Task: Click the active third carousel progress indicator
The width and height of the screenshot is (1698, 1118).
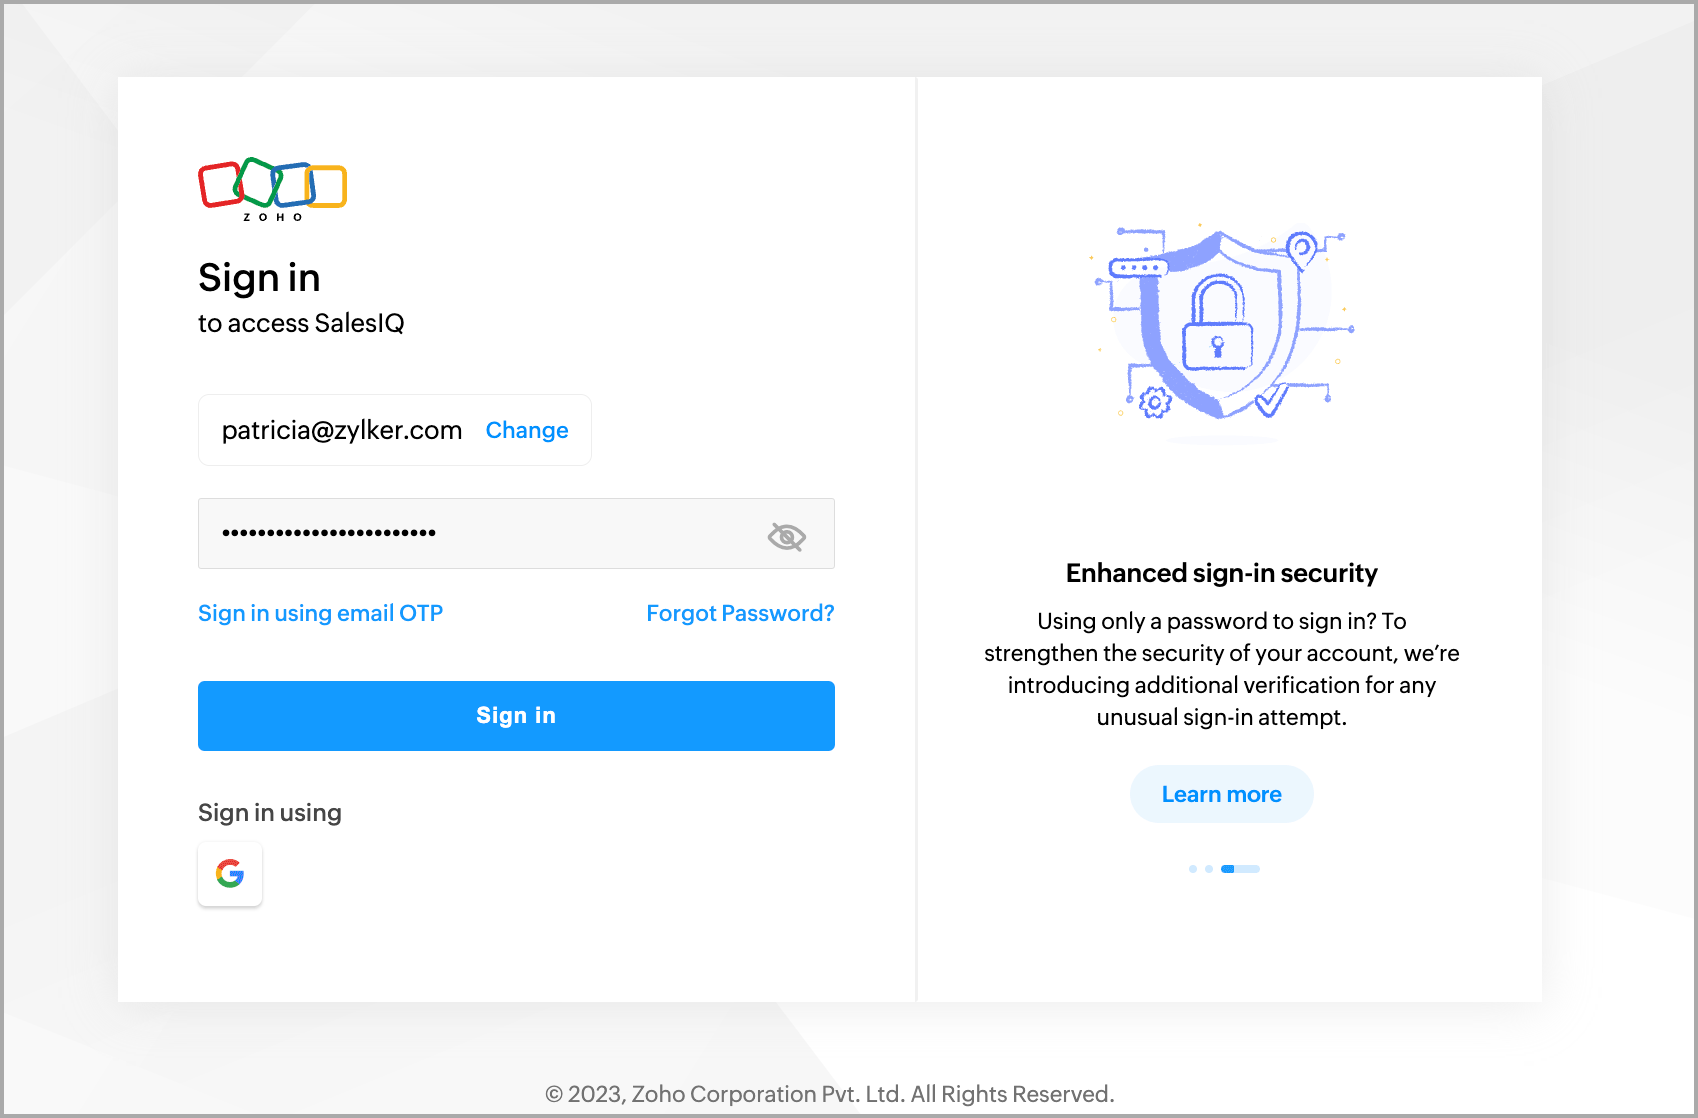Action: pos(1240,869)
